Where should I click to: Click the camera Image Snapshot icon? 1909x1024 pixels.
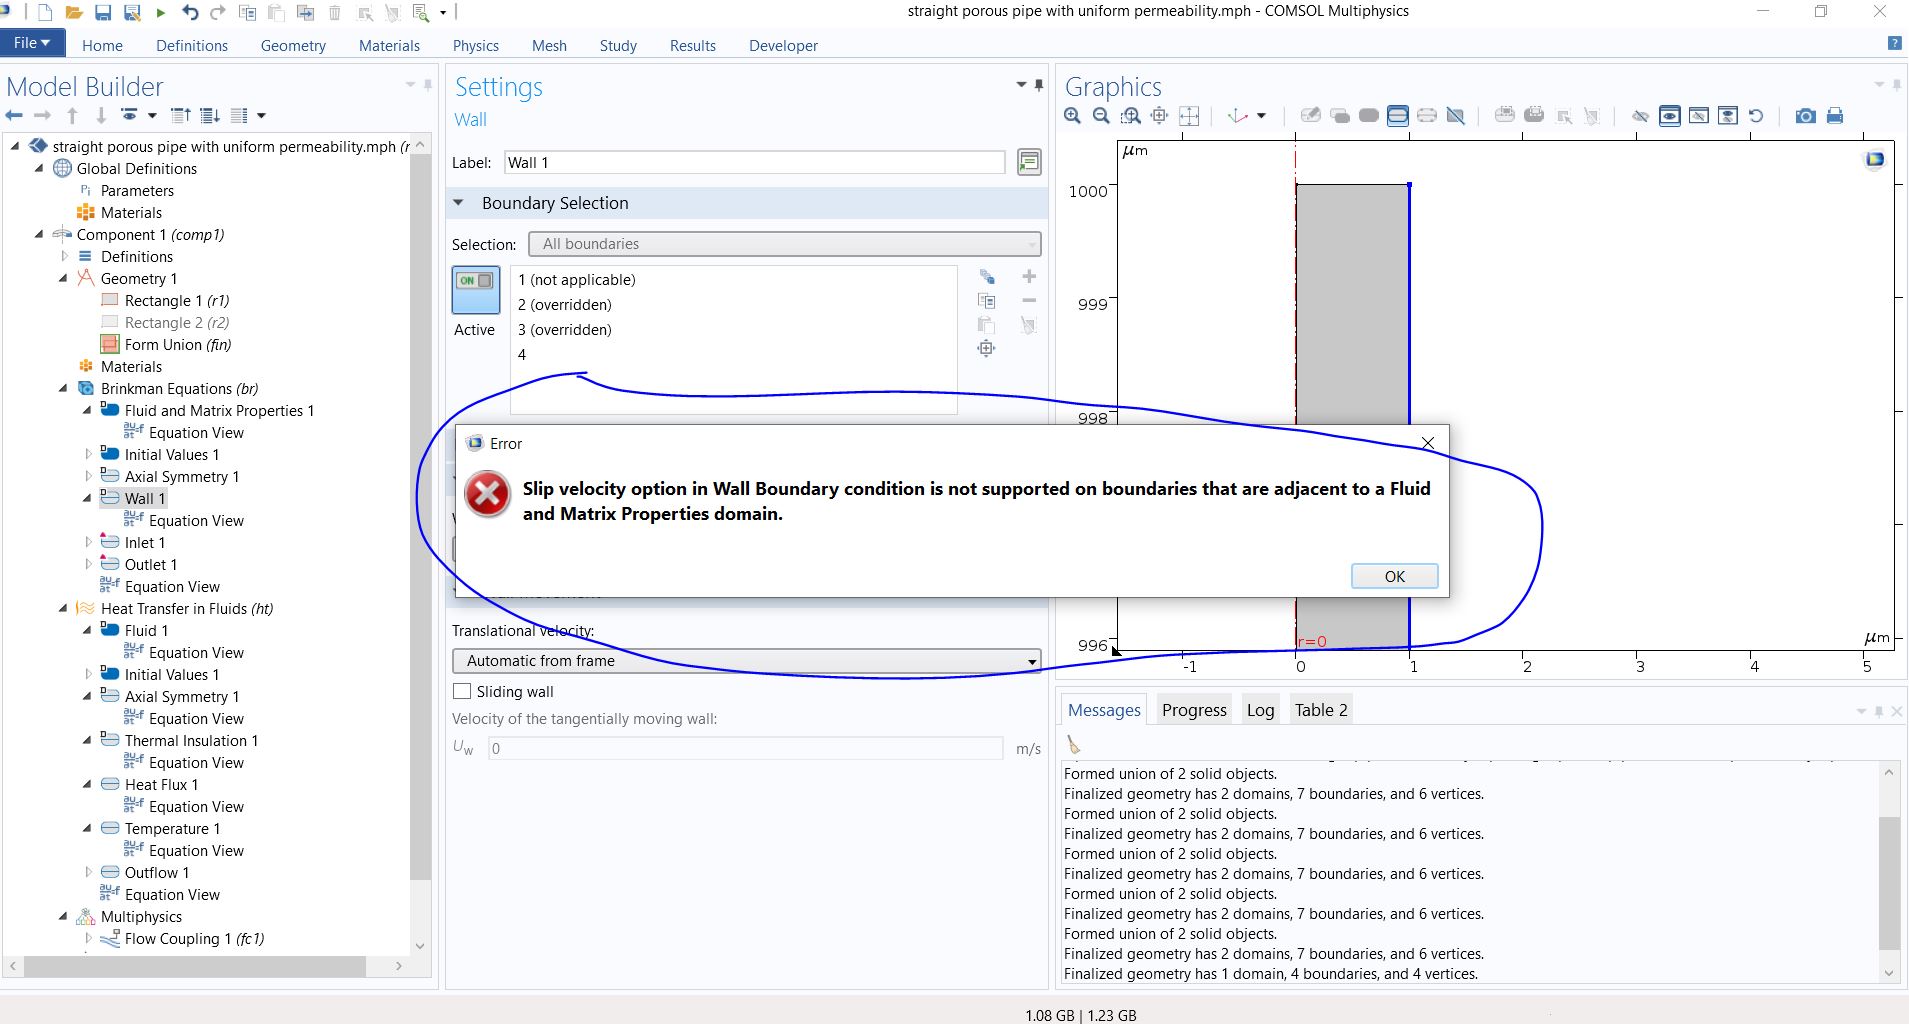(x=1805, y=116)
